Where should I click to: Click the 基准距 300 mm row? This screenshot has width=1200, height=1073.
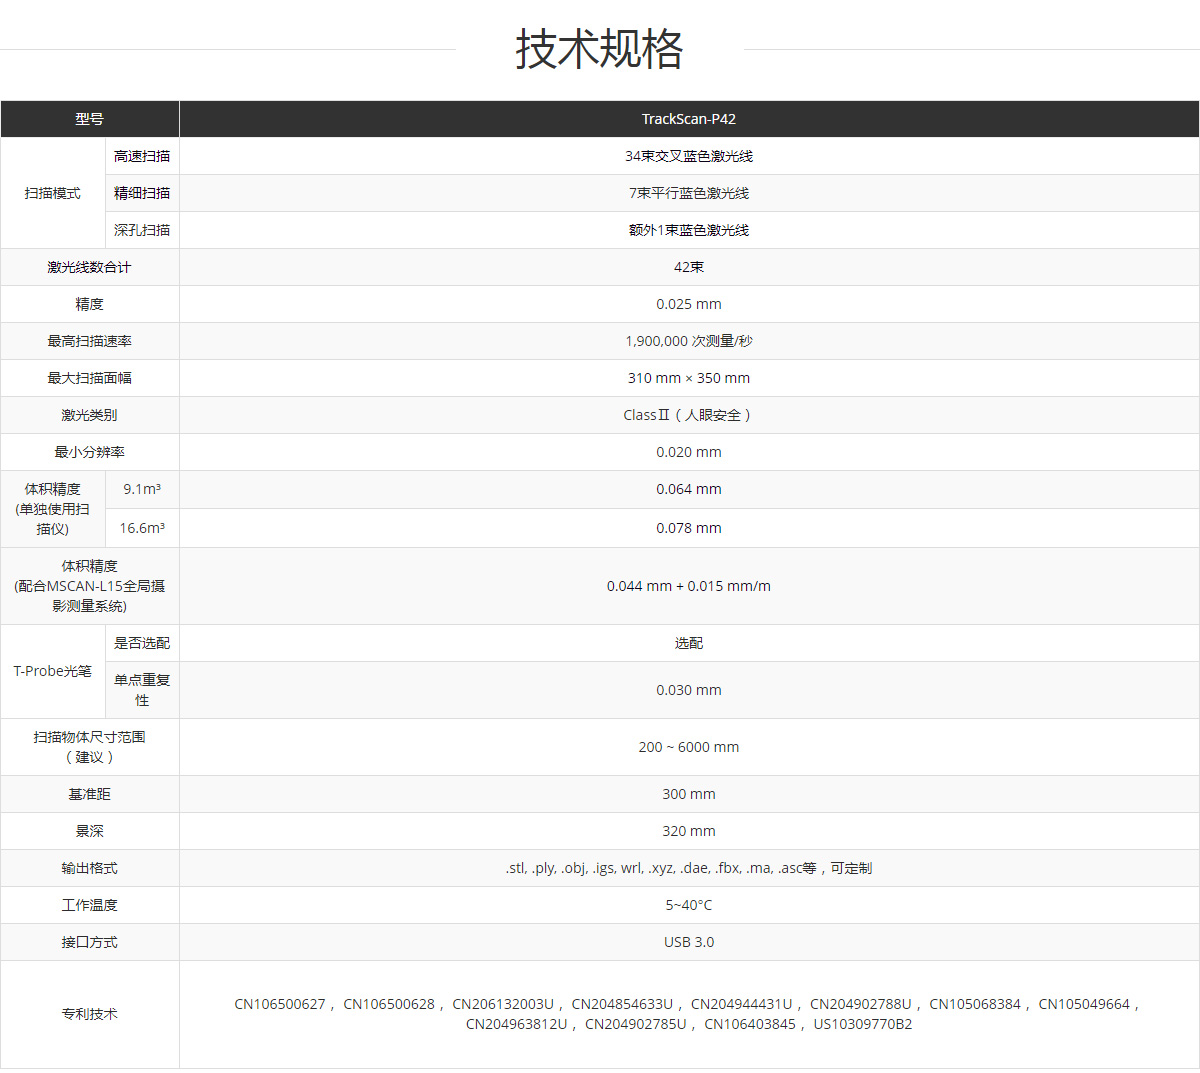(689, 793)
